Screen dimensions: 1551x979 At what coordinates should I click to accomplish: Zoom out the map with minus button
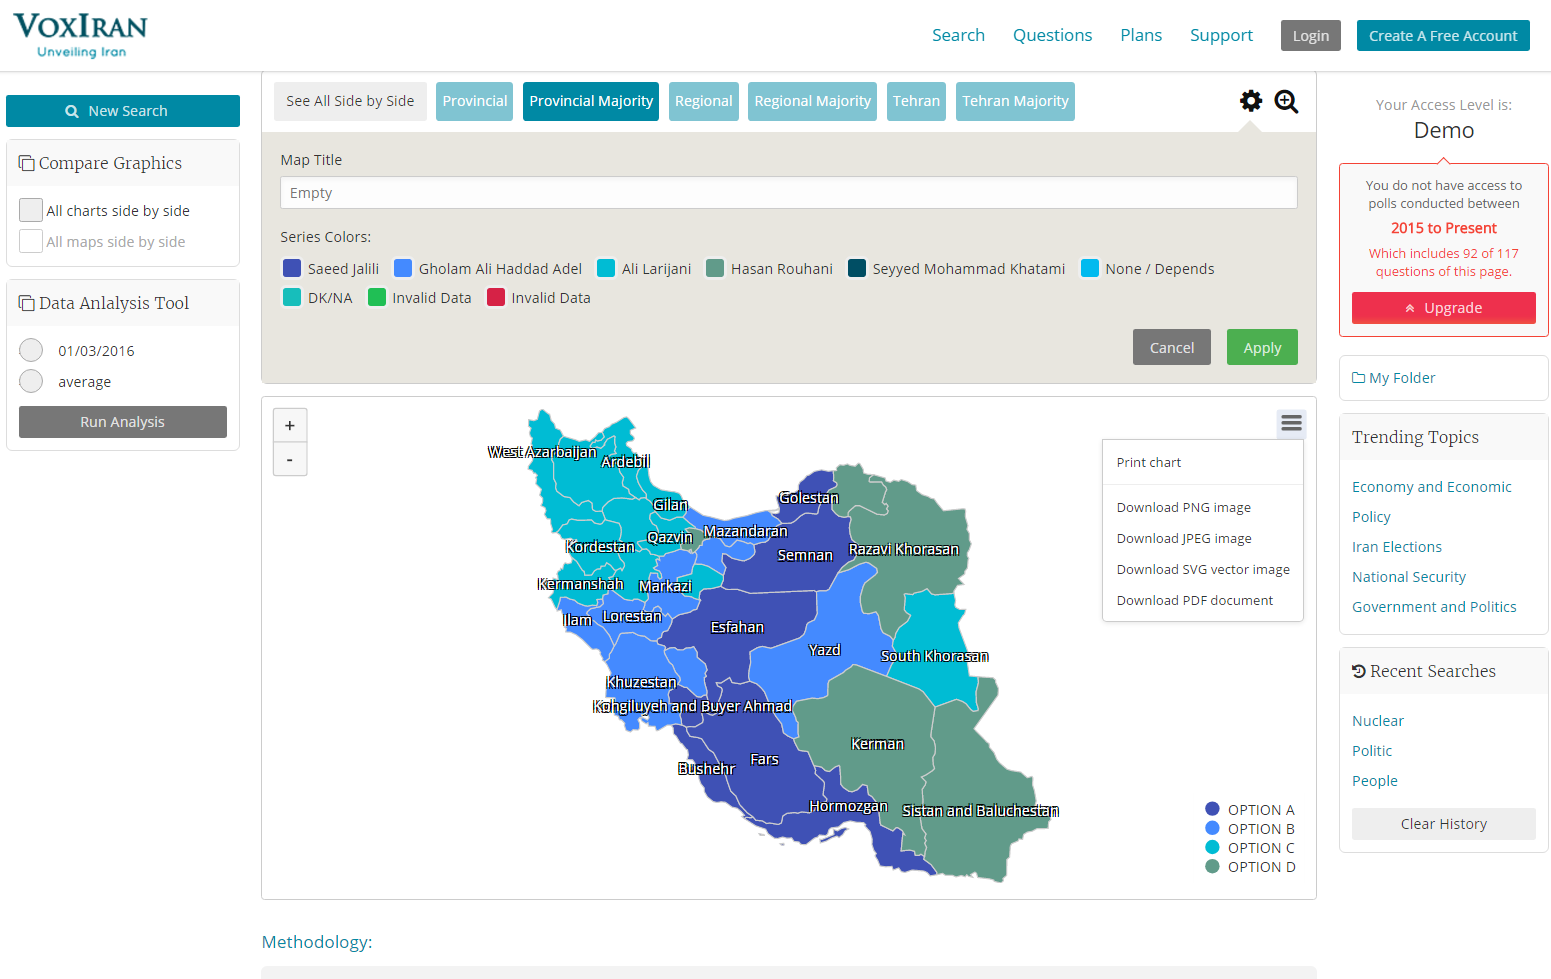point(290,459)
